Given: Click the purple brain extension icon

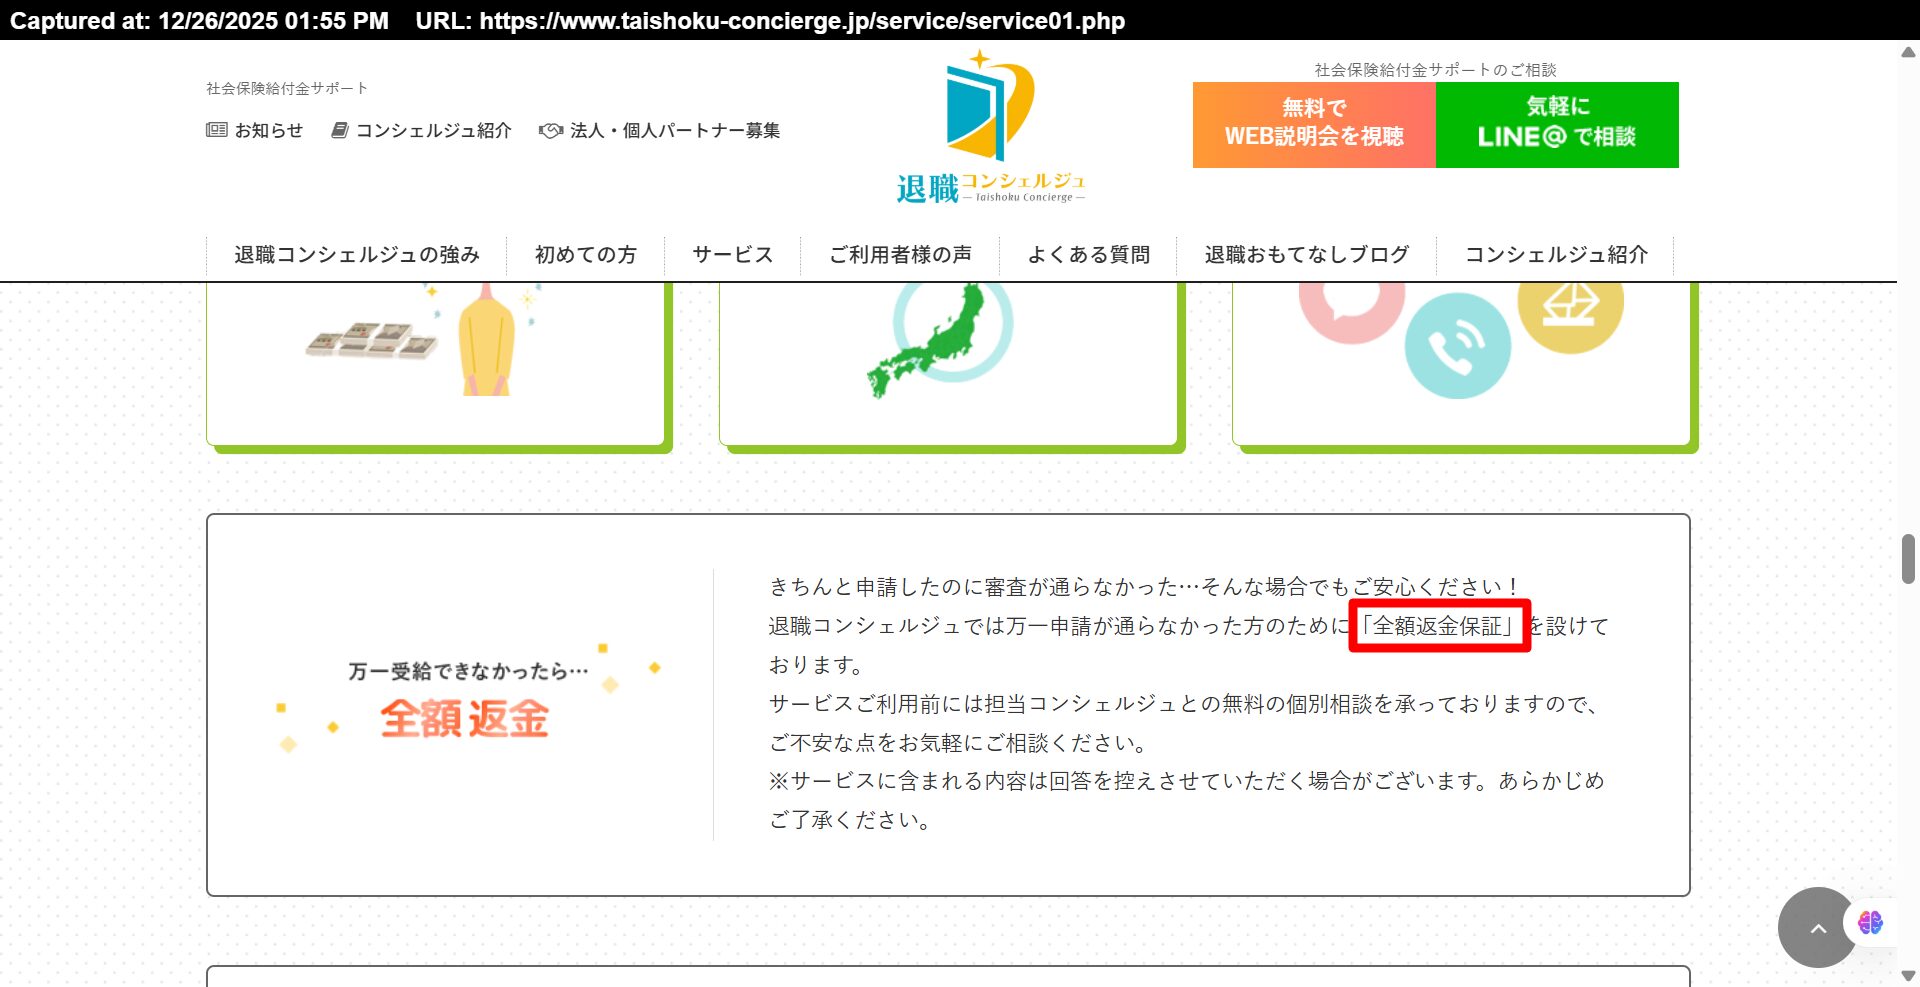Looking at the screenshot, I should coord(1870,922).
